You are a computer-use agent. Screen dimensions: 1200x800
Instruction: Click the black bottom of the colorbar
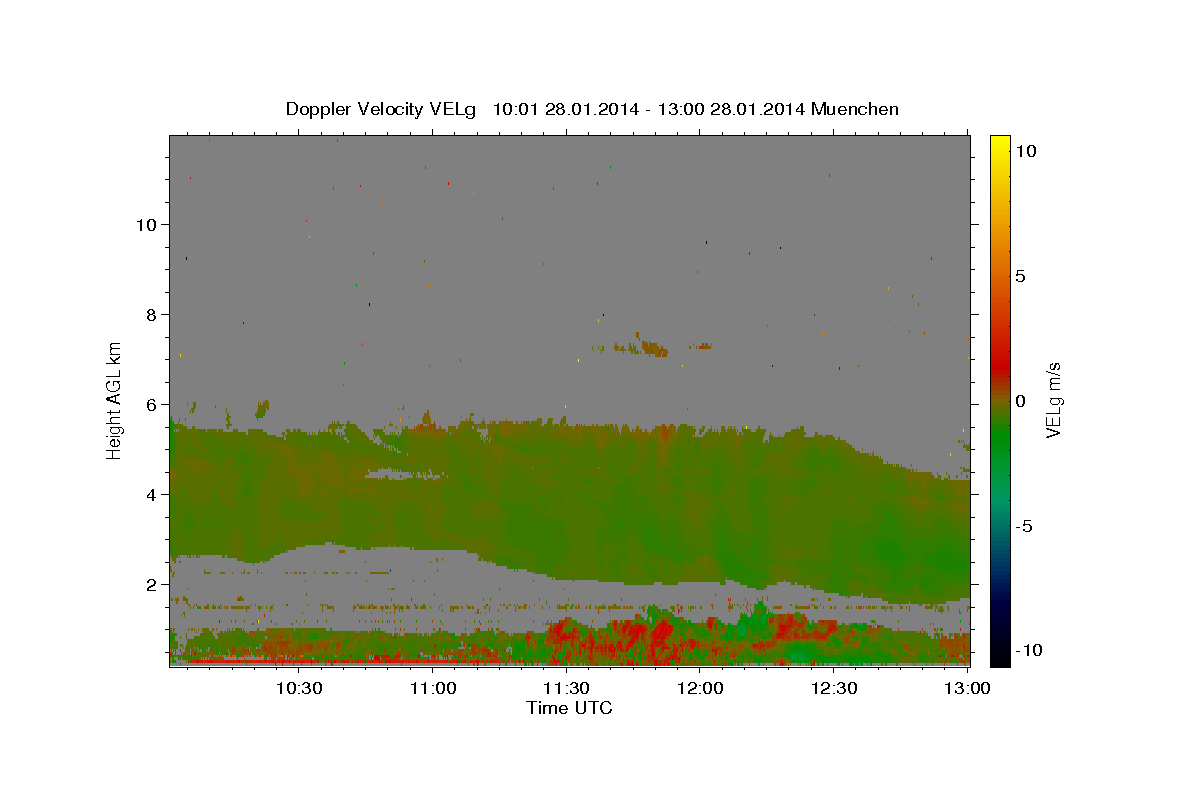(1000, 652)
